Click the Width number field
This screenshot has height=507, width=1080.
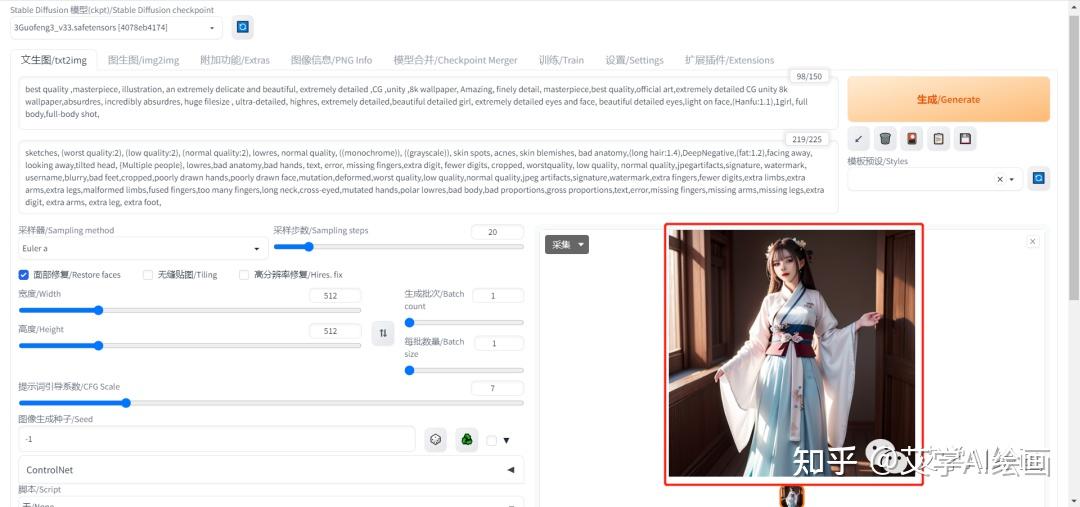(335, 296)
